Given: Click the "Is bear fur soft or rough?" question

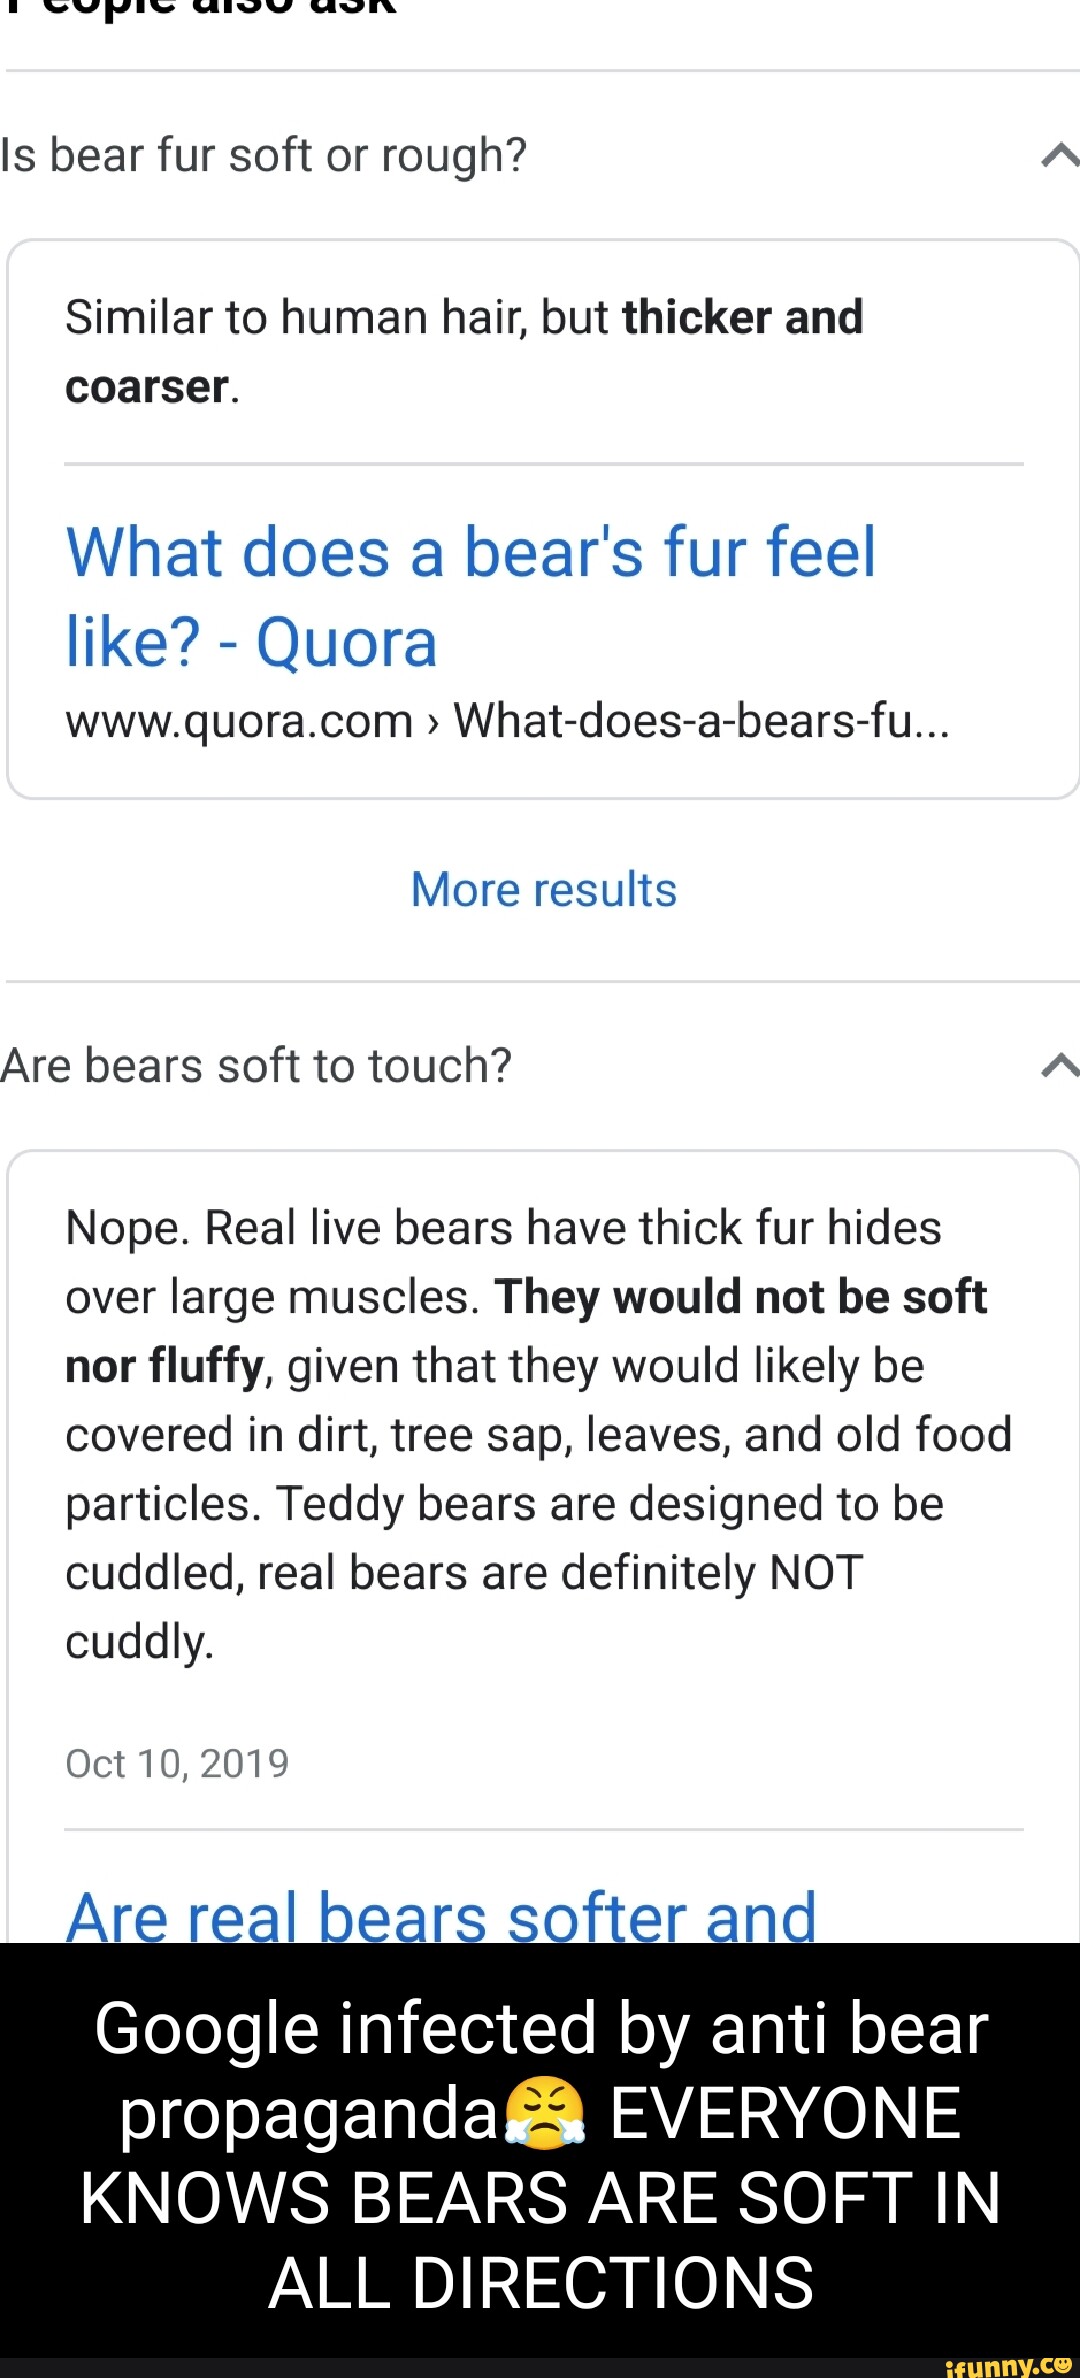Looking at the screenshot, I should 264,156.
